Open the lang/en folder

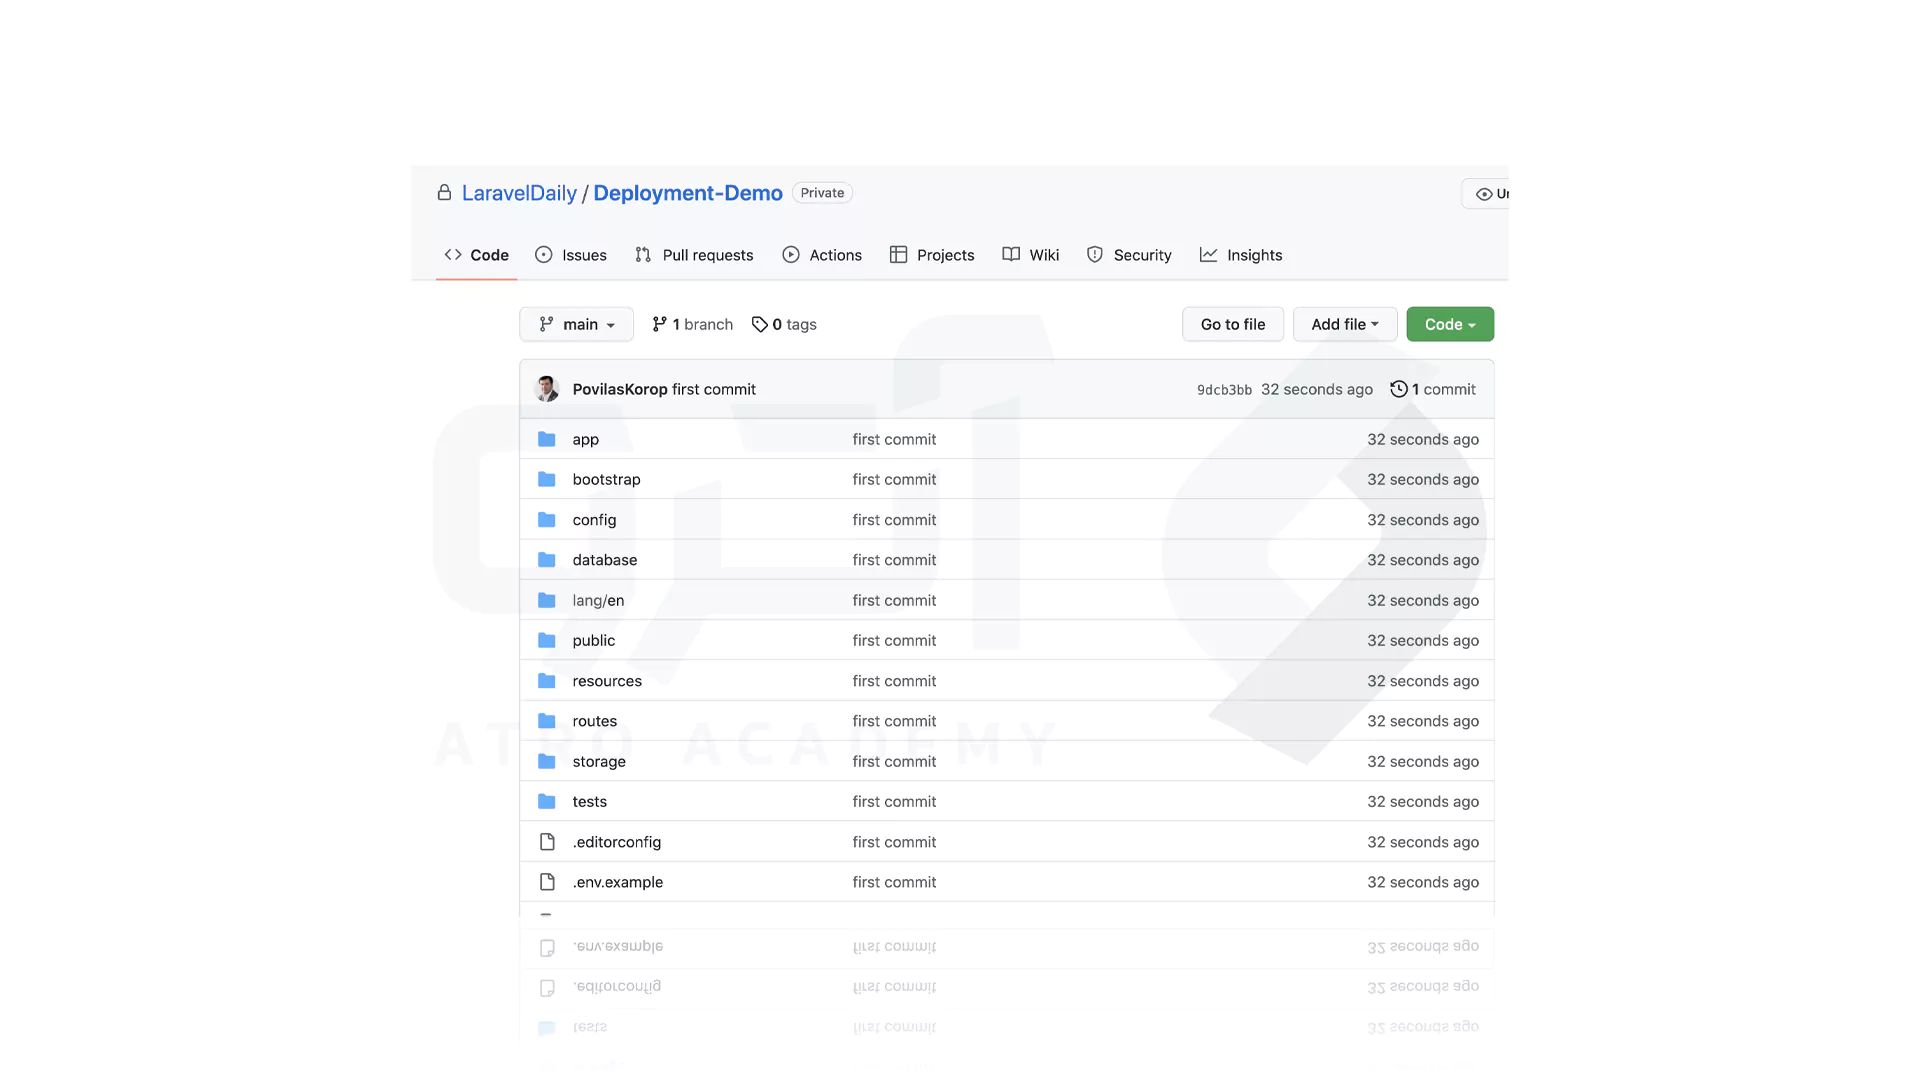tap(598, 600)
